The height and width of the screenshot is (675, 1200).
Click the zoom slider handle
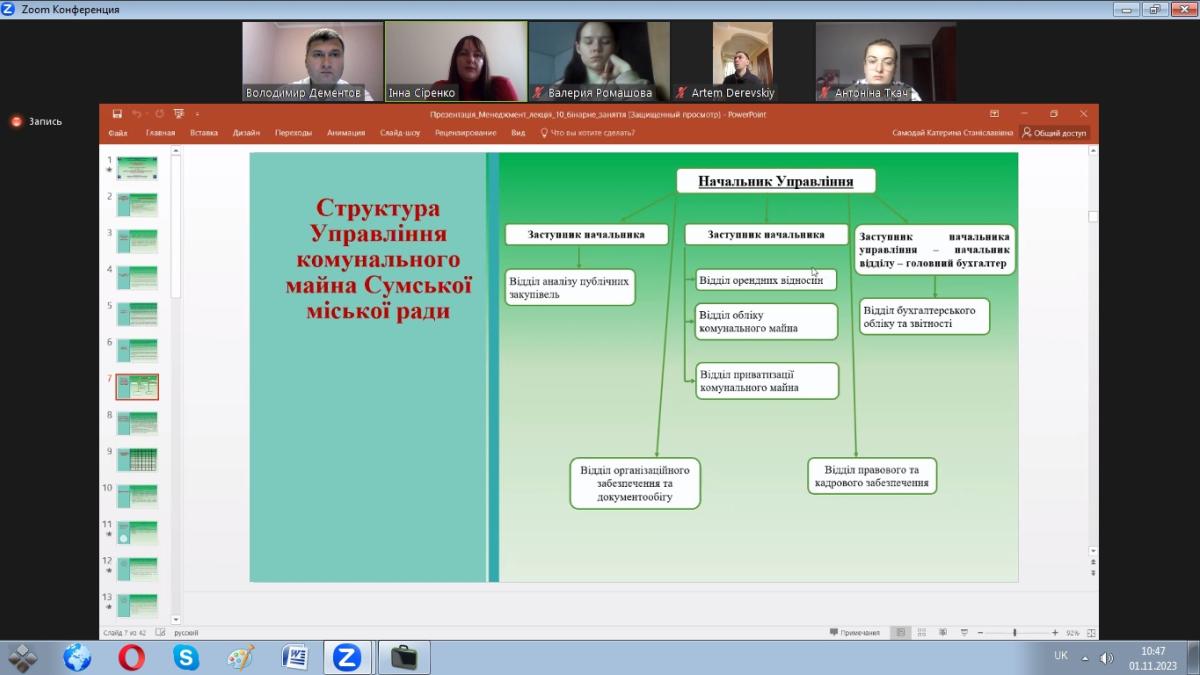point(1015,633)
